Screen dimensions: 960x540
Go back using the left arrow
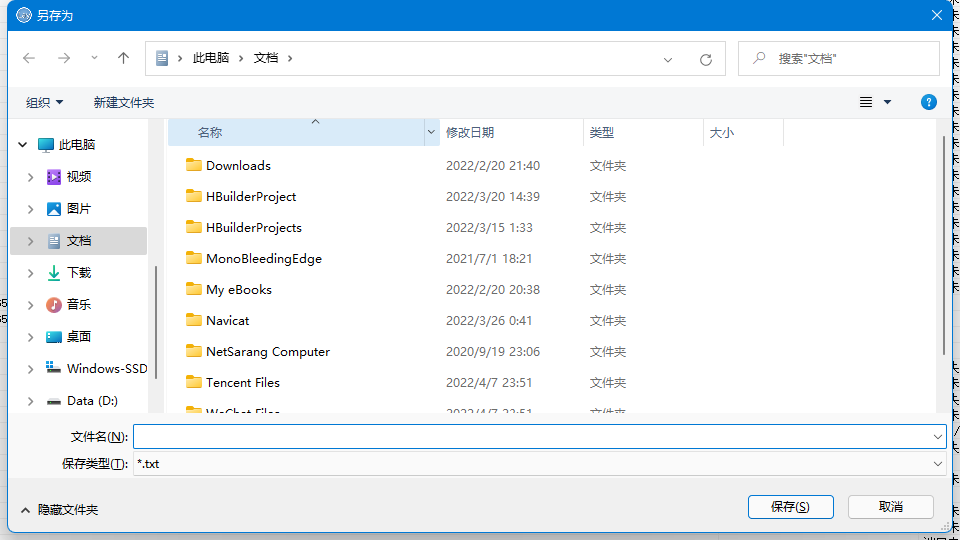click(x=29, y=58)
